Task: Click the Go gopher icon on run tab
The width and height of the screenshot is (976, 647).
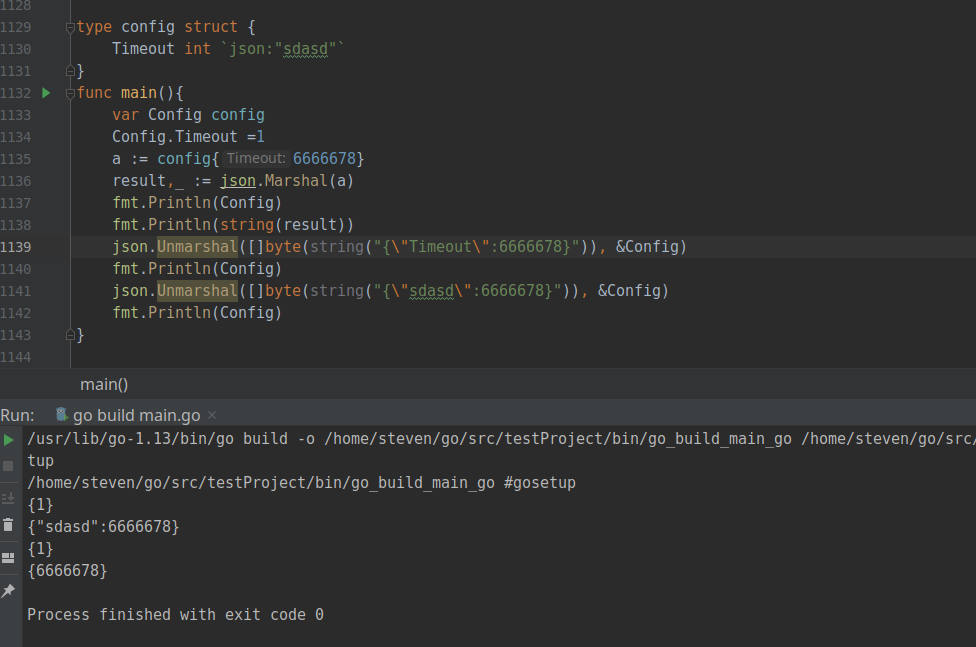Action: point(62,414)
